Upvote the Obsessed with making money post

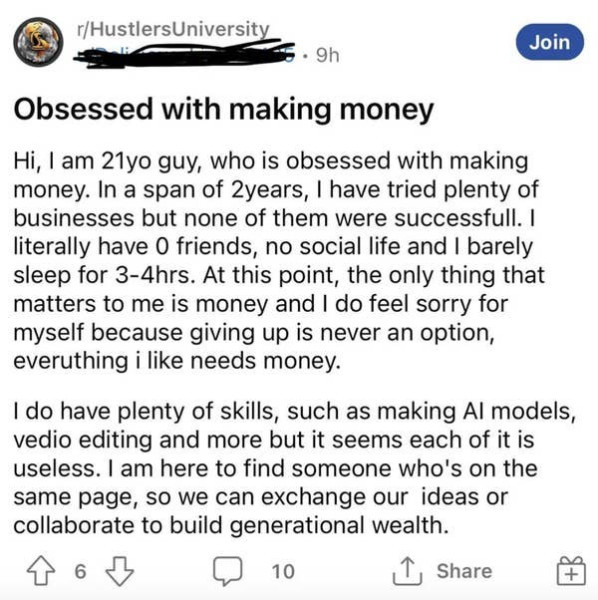[41, 571]
